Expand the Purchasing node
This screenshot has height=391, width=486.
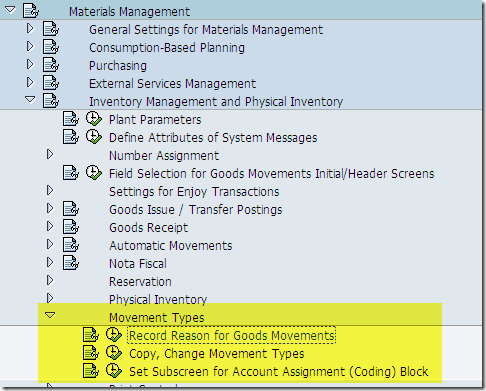[x=30, y=65]
